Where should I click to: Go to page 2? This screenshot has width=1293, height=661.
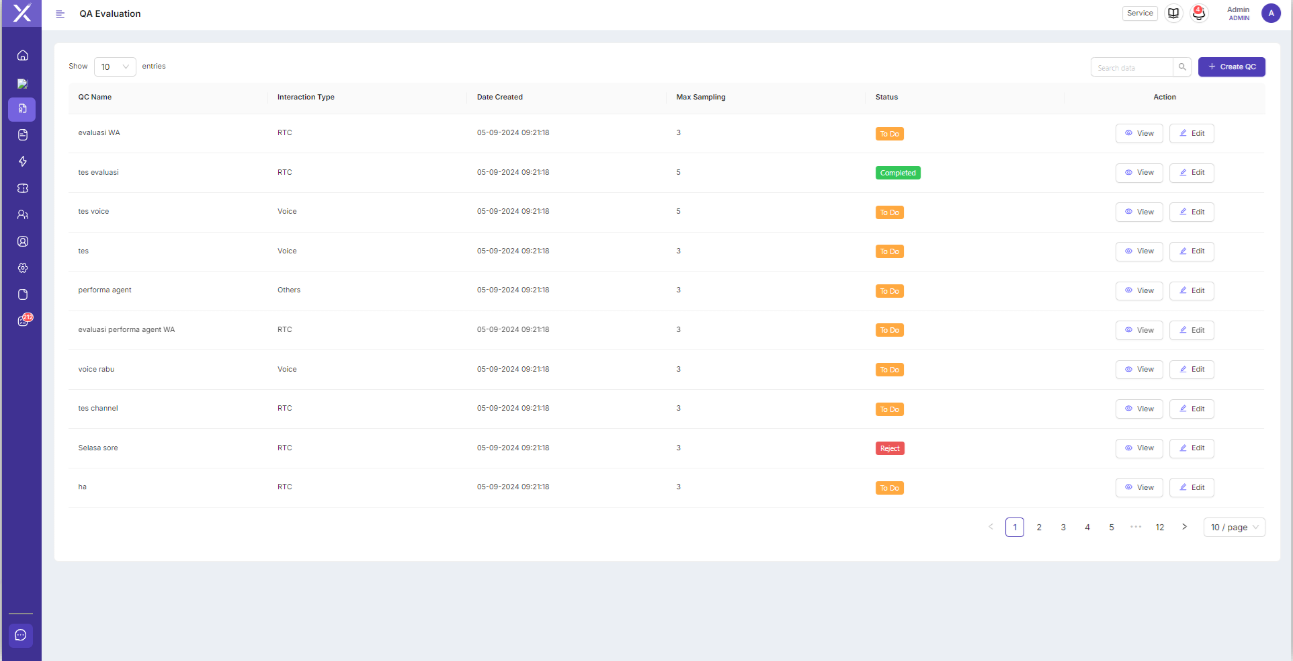[1039, 527]
